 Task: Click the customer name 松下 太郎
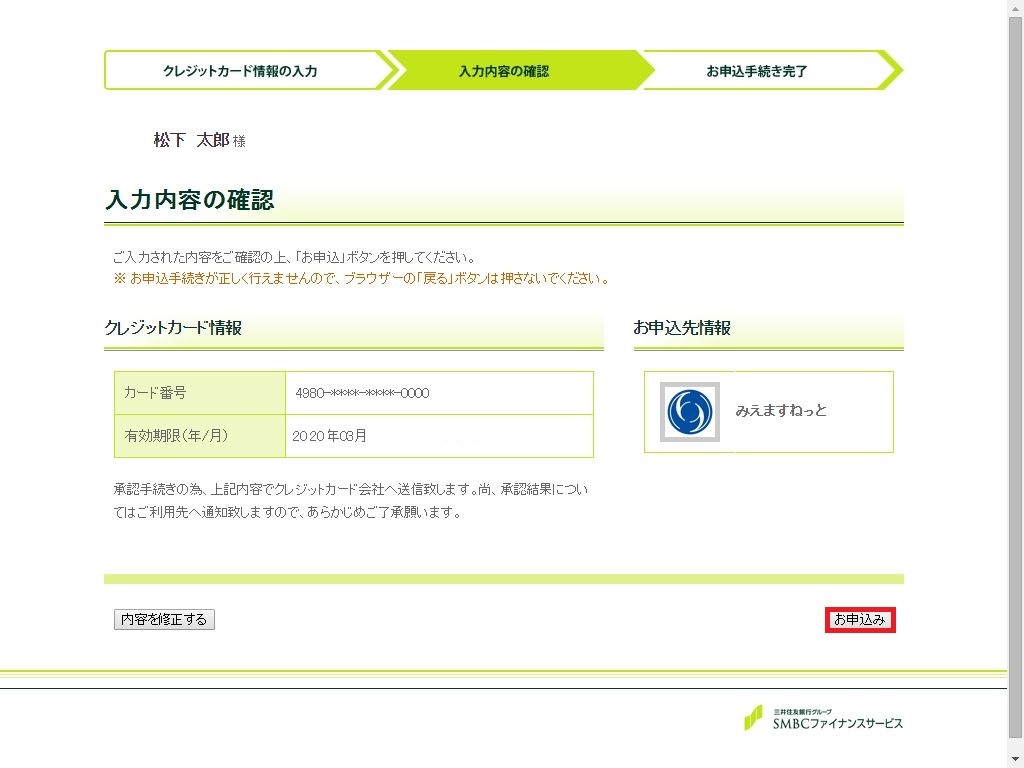pos(192,141)
